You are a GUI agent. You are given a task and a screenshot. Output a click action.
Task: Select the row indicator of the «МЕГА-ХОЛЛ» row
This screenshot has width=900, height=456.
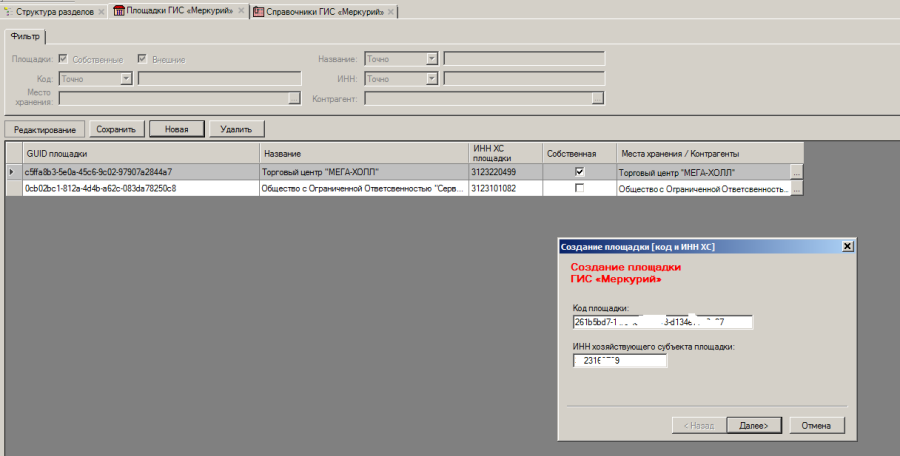14,172
